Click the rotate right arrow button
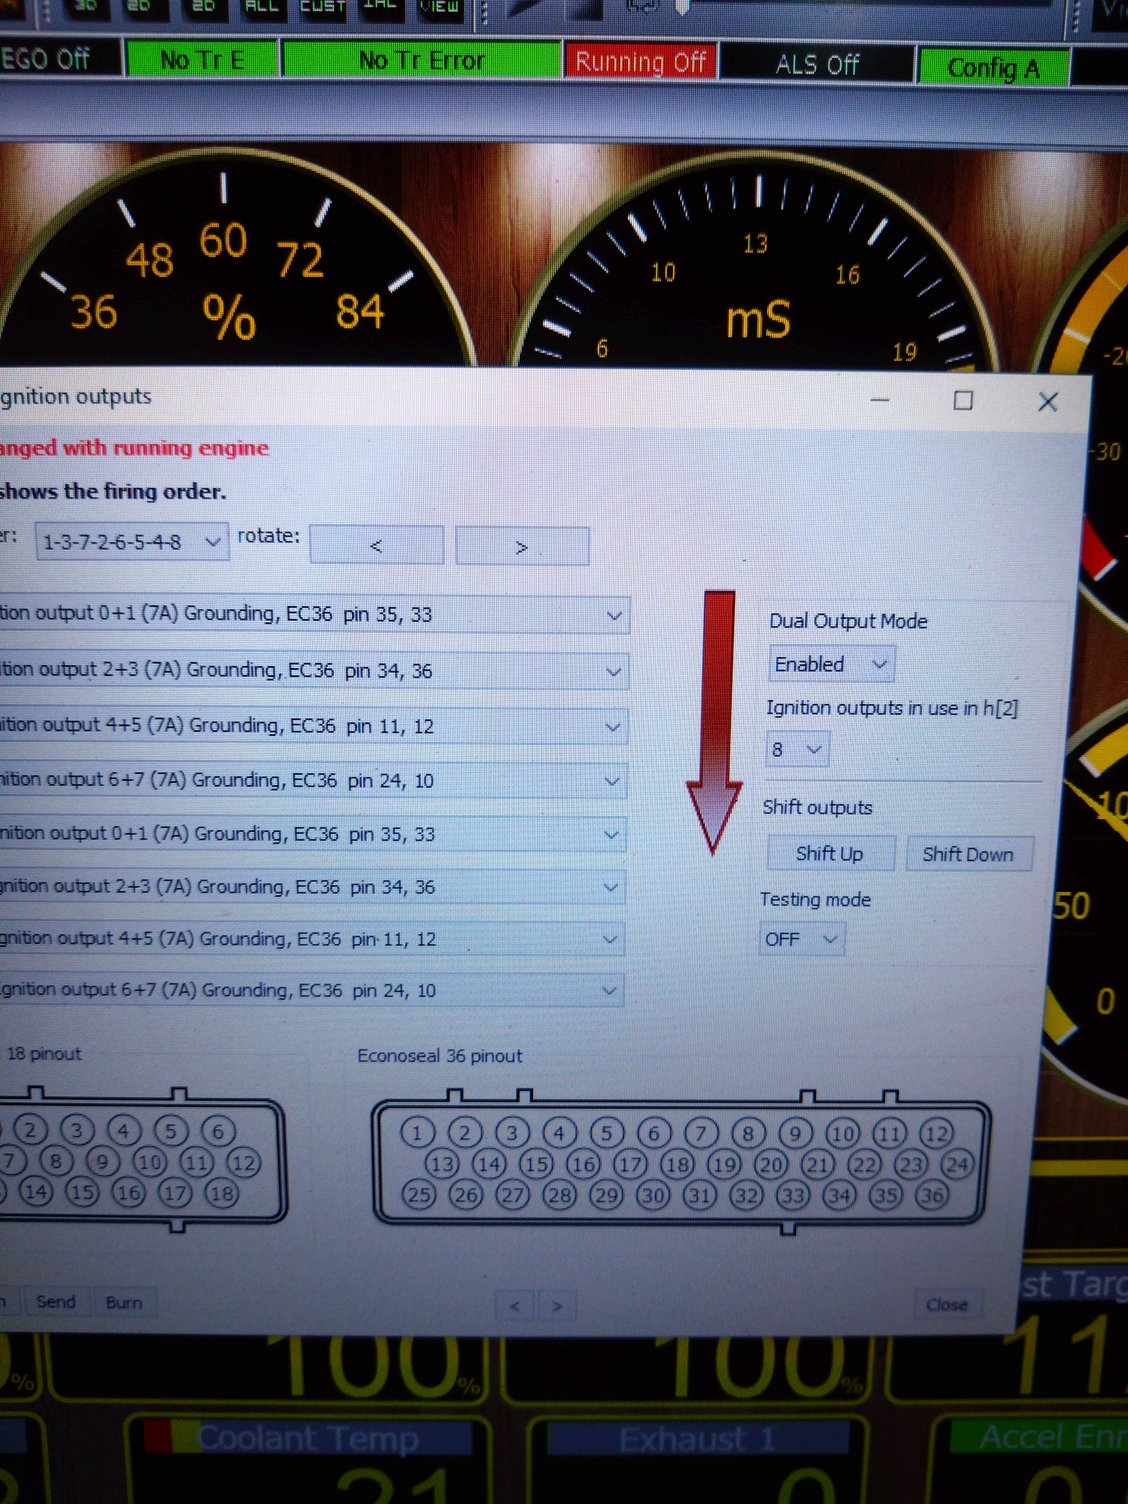 (521, 547)
